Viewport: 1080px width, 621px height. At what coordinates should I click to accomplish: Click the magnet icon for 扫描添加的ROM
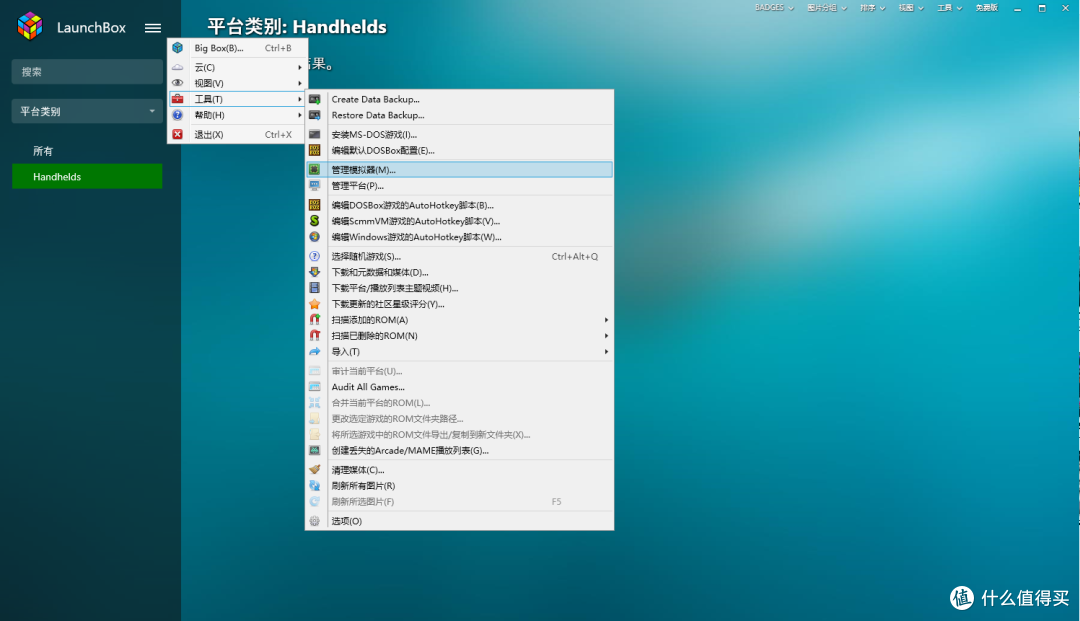pyautogui.click(x=315, y=319)
